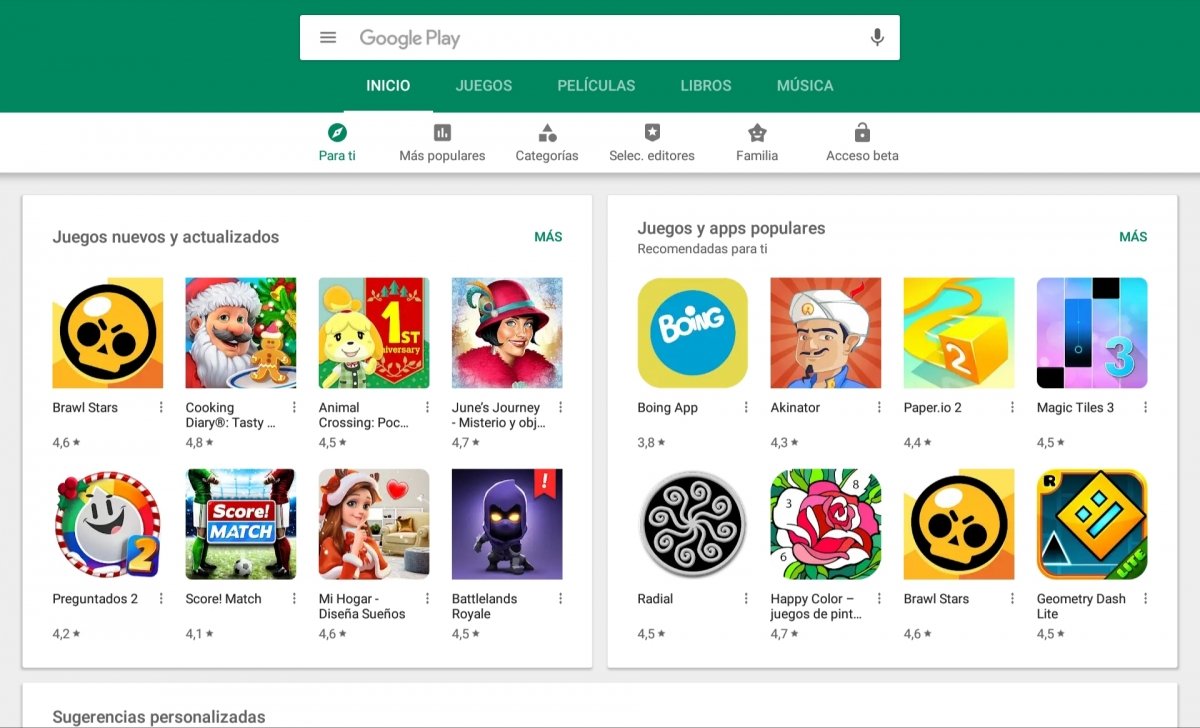
Task: Open options menu for Preguntados 2
Action: (x=161, y=598)
